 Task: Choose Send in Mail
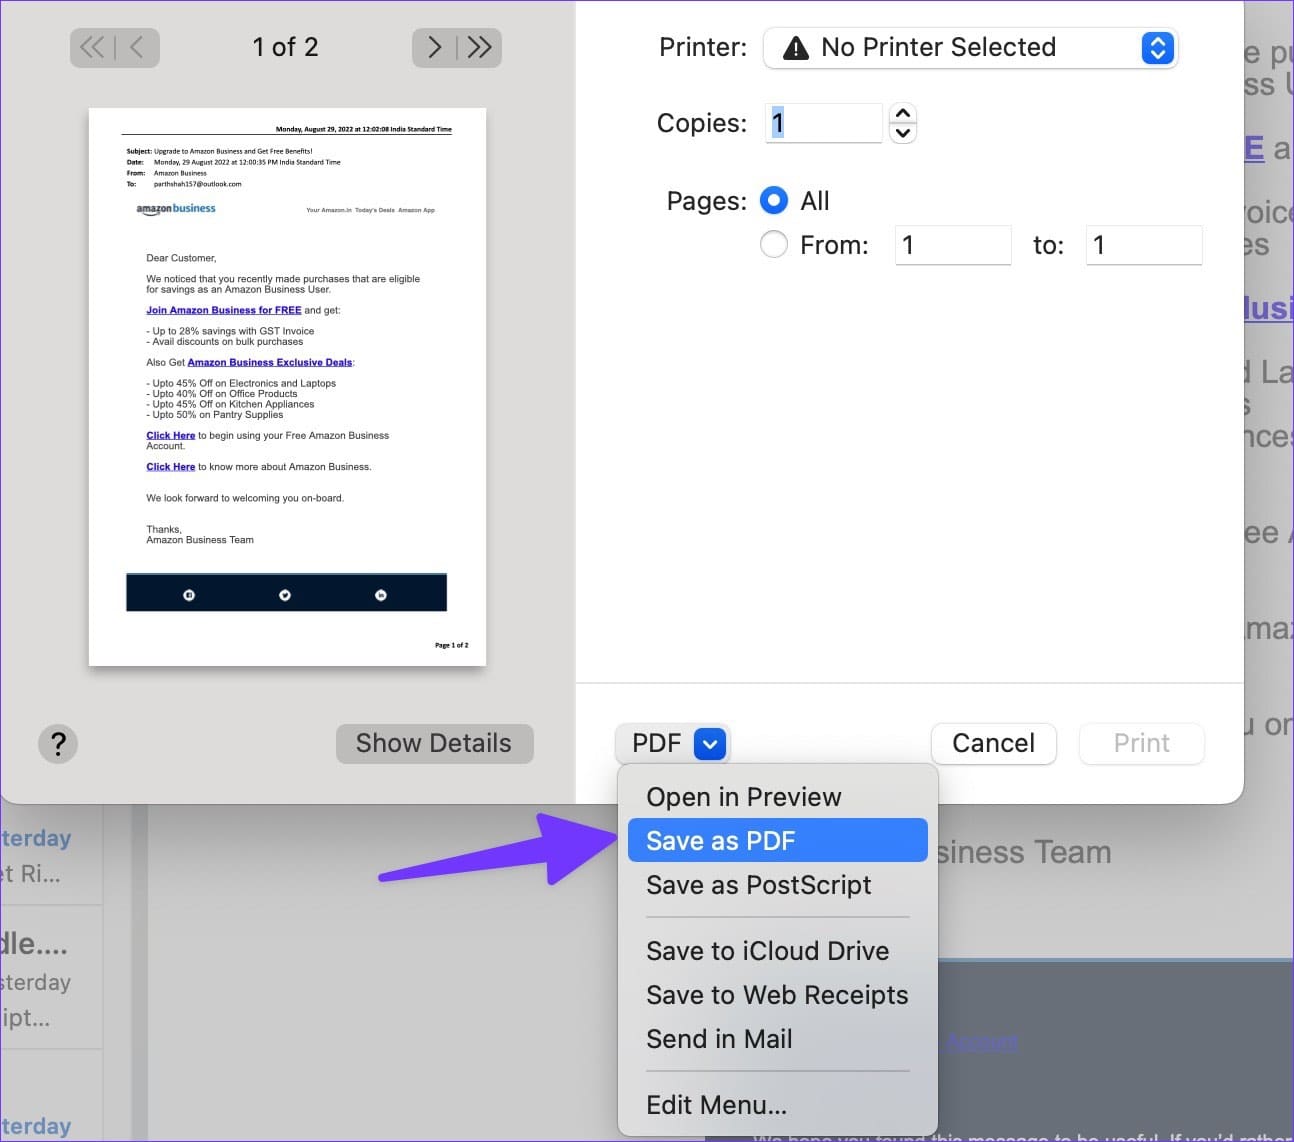tap(778, 1039)
